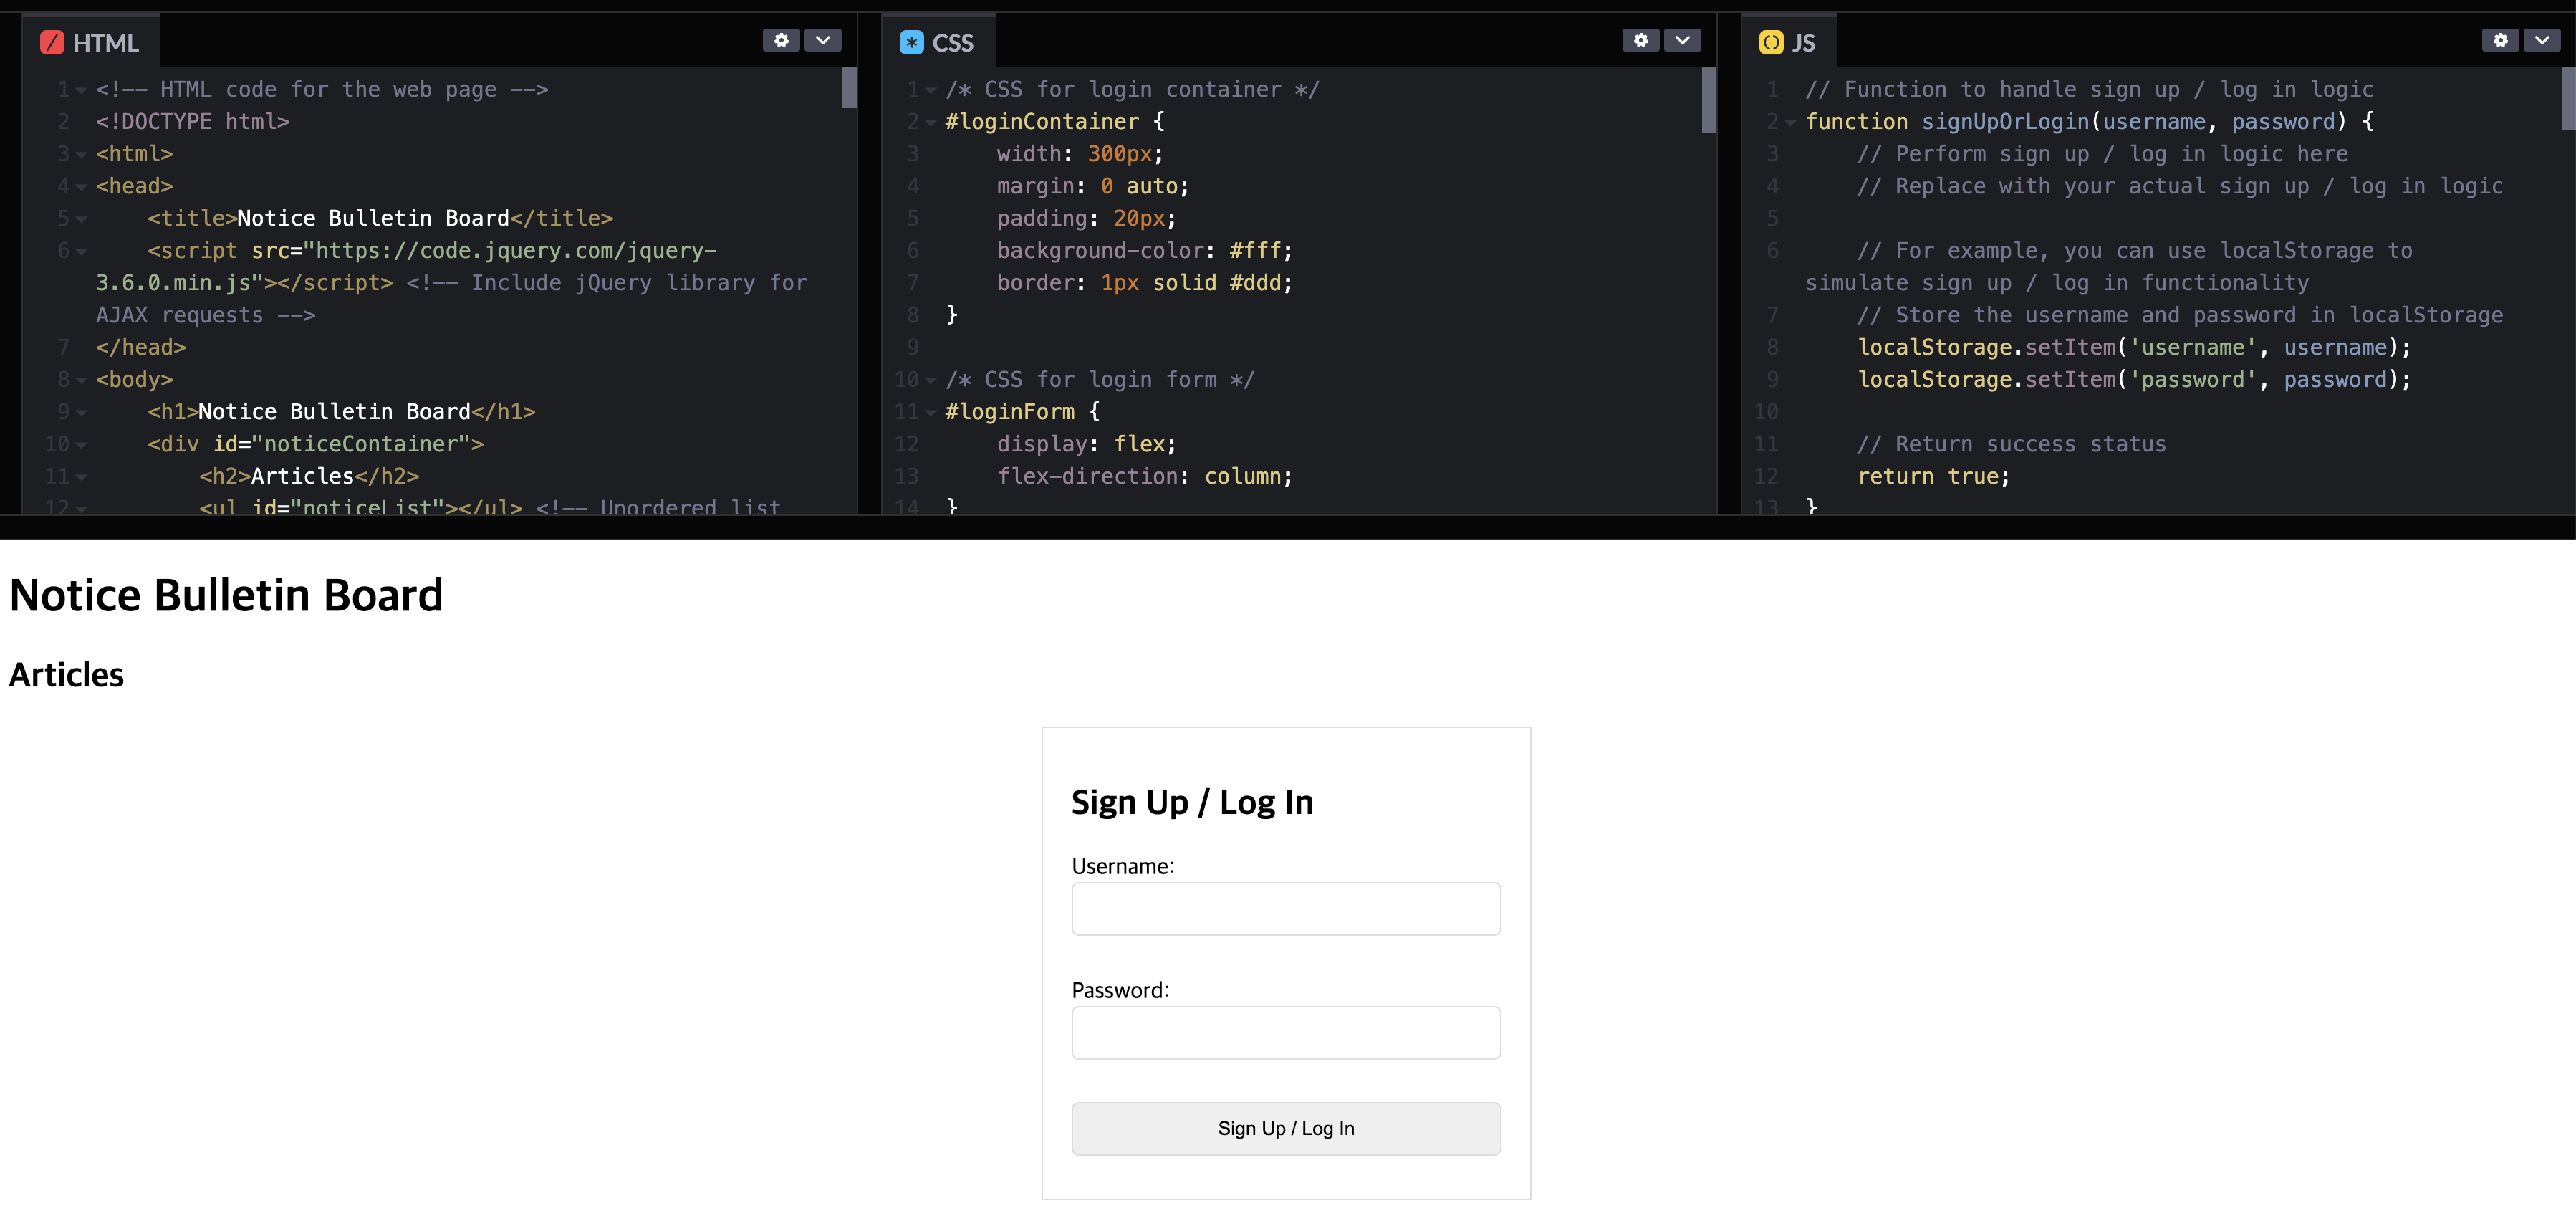Open JS editor settings gear

(2500, 40)
